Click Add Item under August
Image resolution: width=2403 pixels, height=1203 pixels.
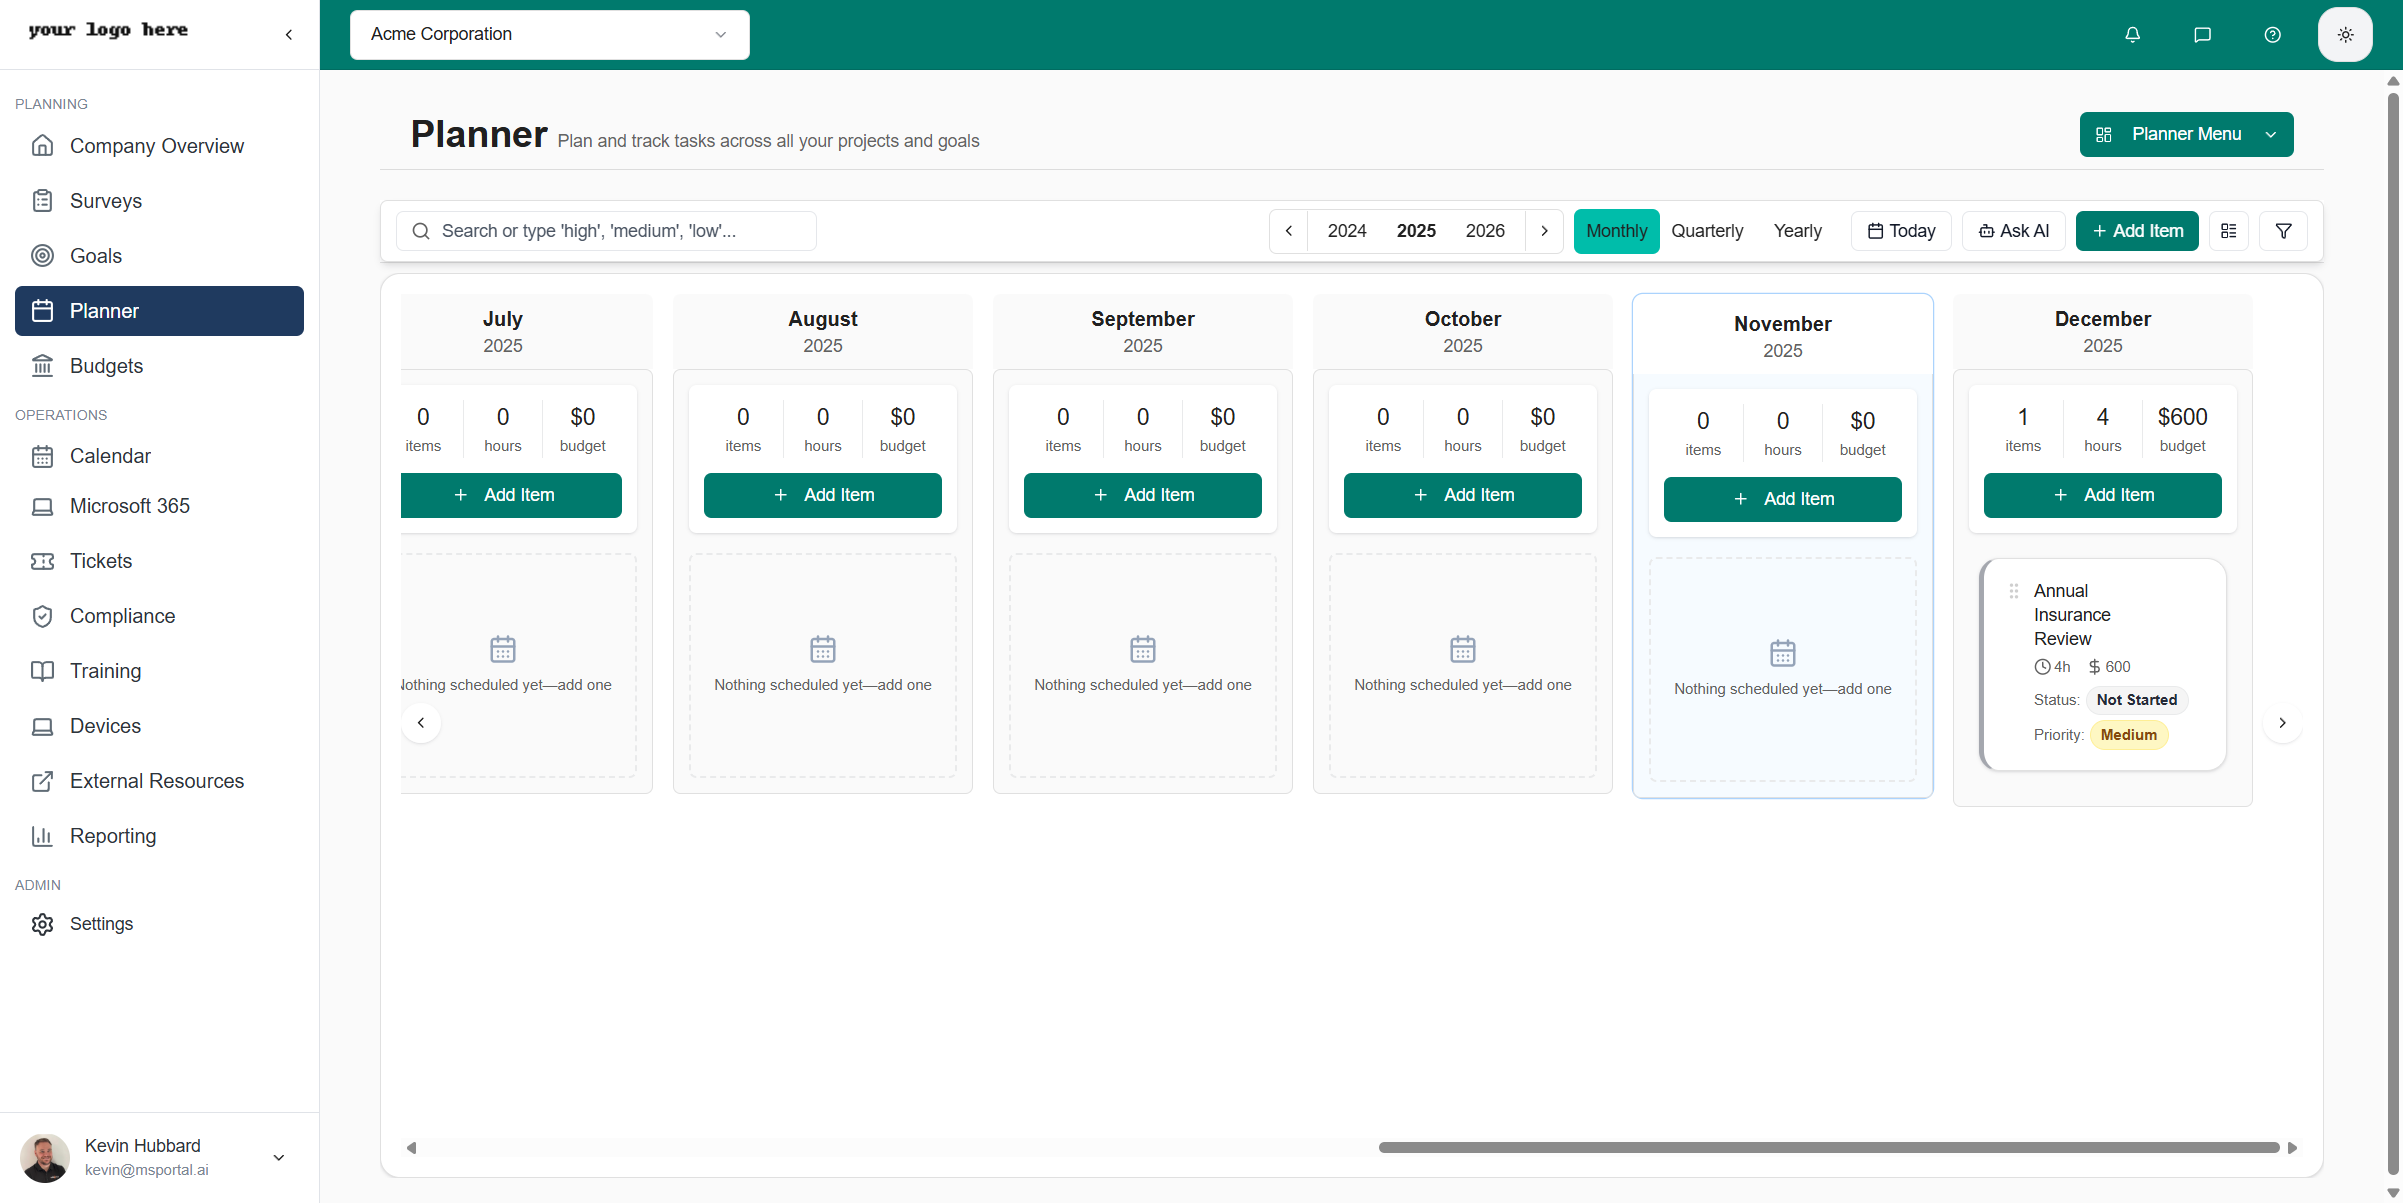click(x=822, y=495)
